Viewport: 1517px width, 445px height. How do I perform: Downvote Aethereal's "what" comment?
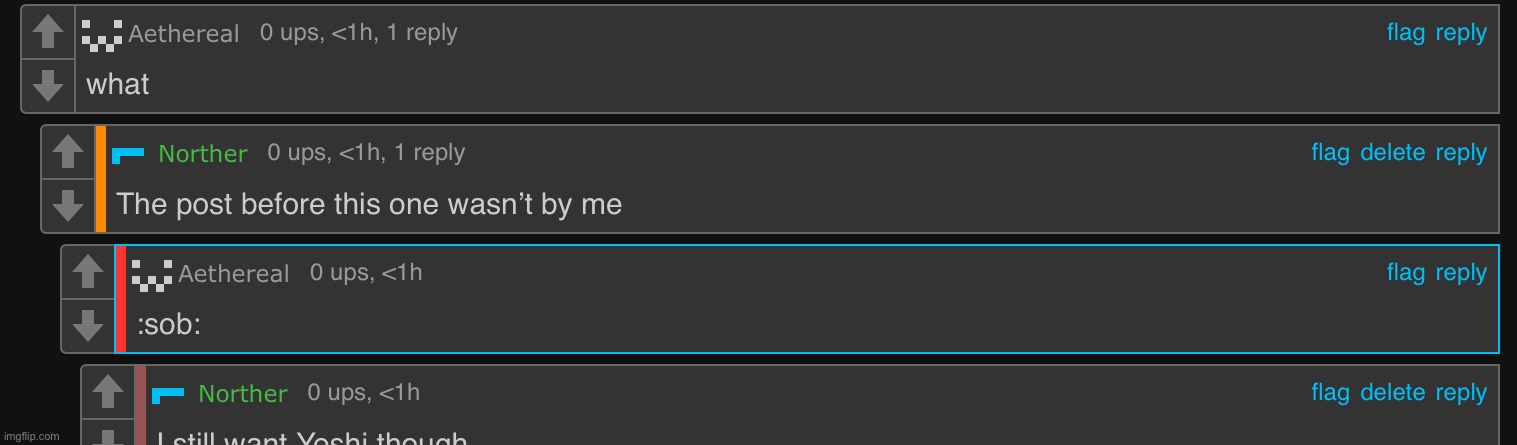pyautogui.click(x=48, y=86)
